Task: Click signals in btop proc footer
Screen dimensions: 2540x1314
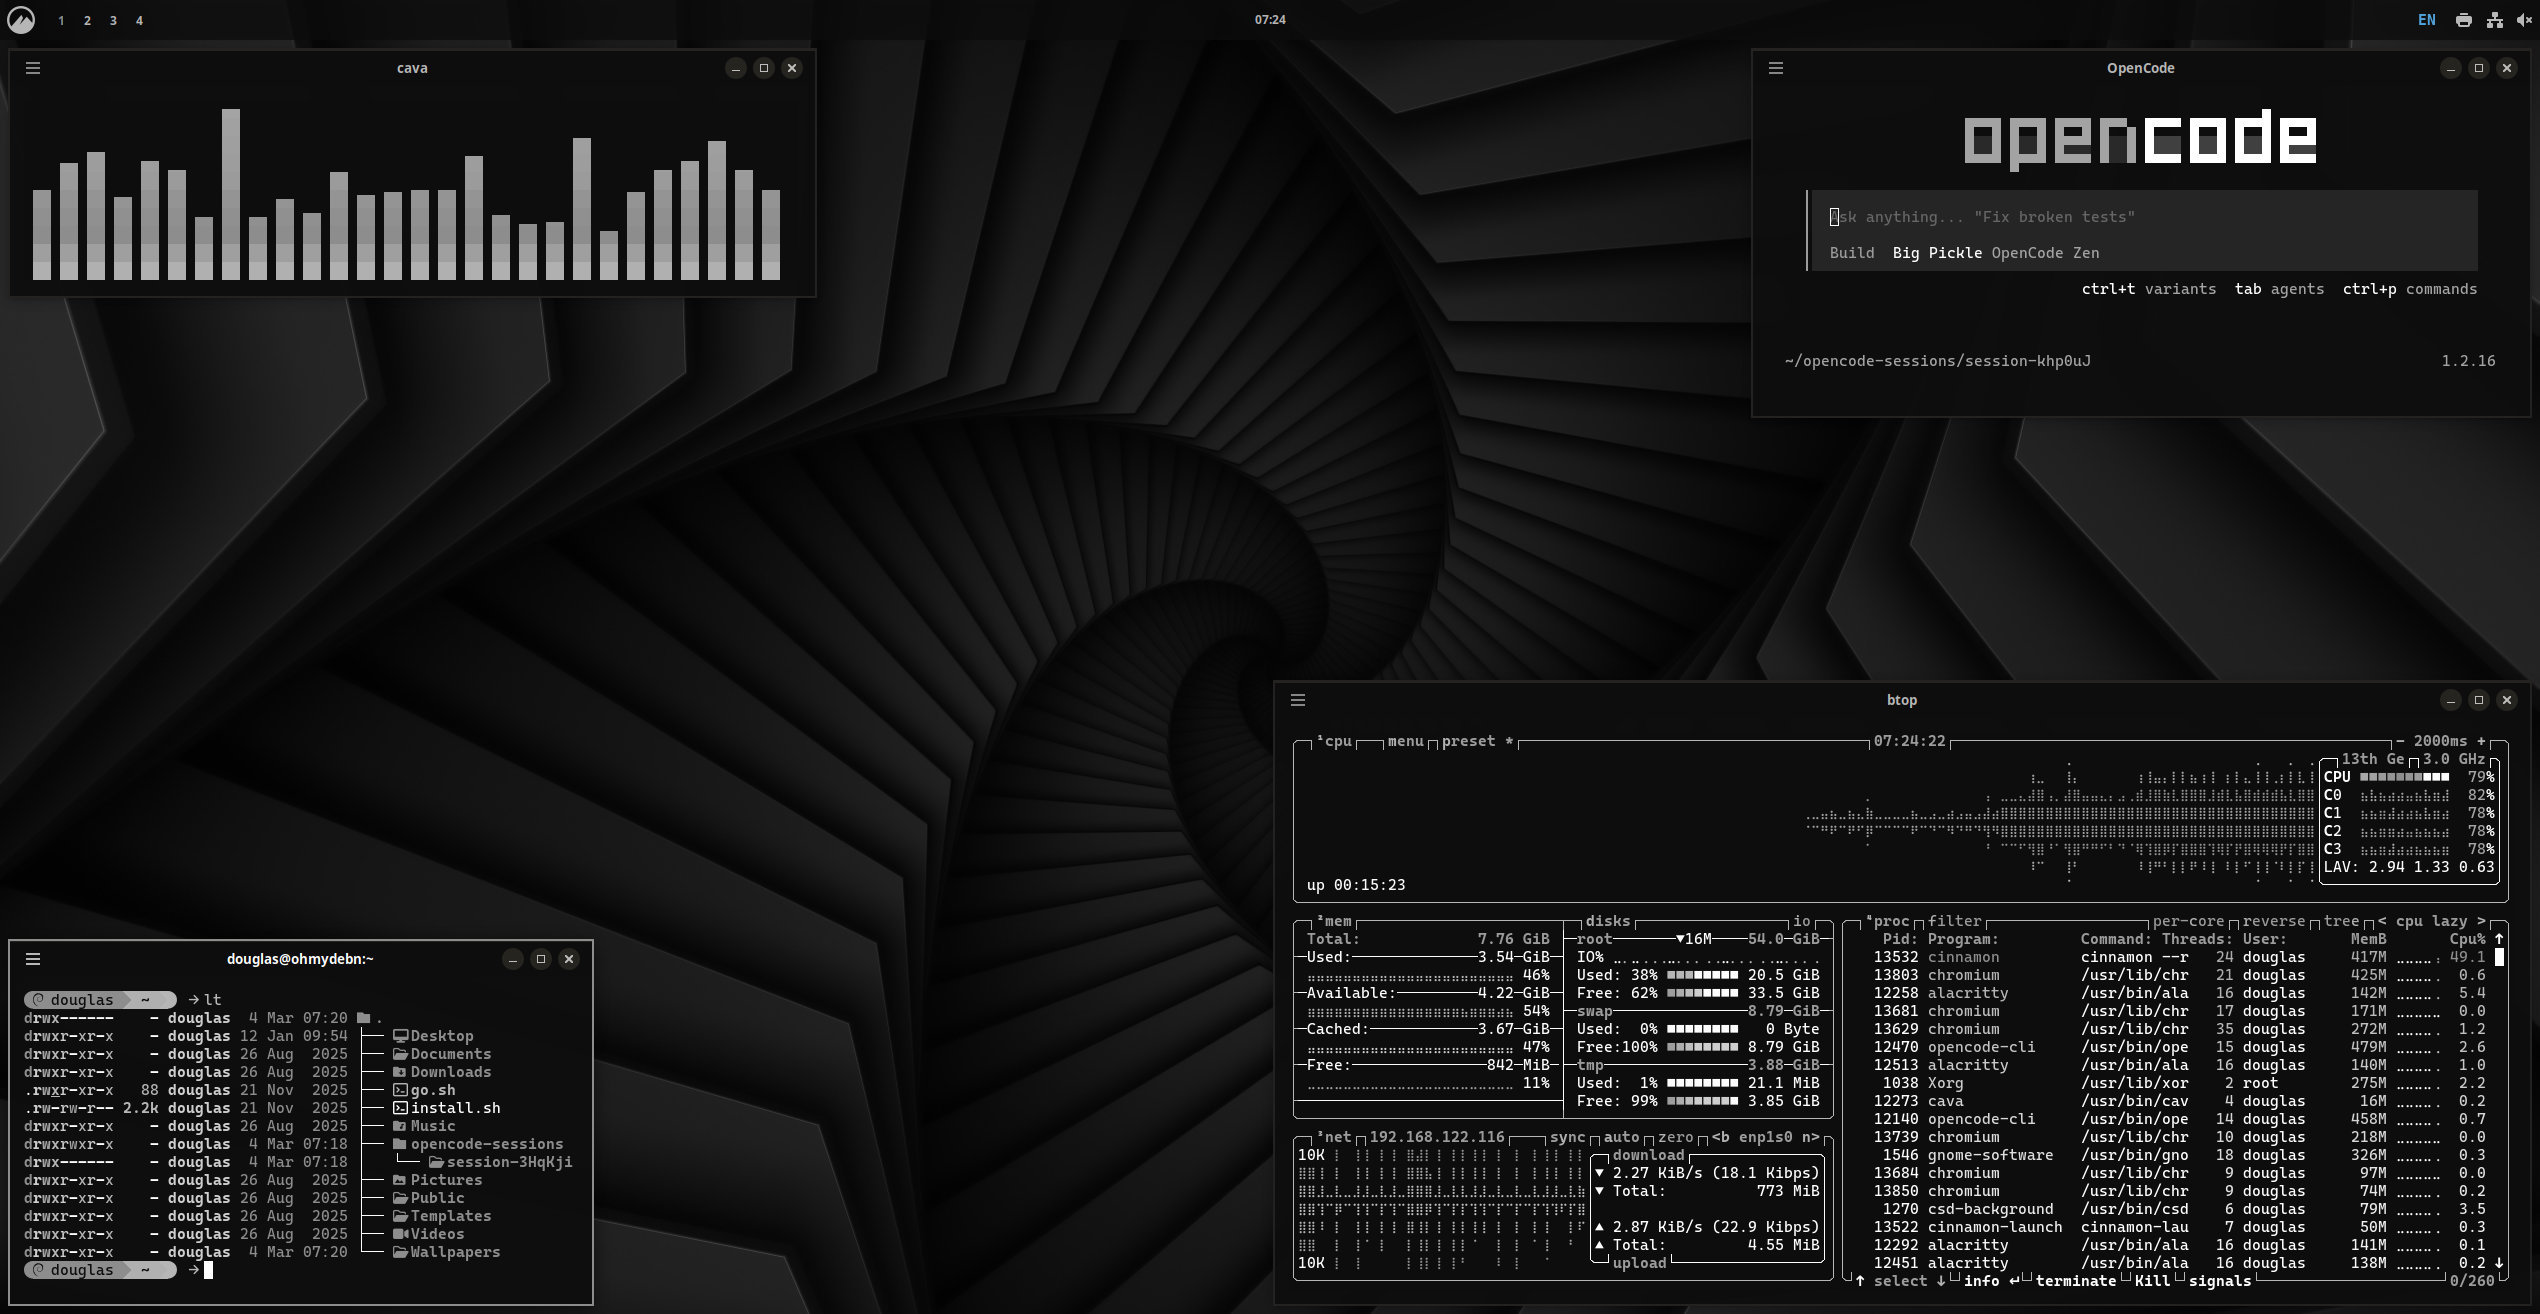Action: tap(2219, 1281)
